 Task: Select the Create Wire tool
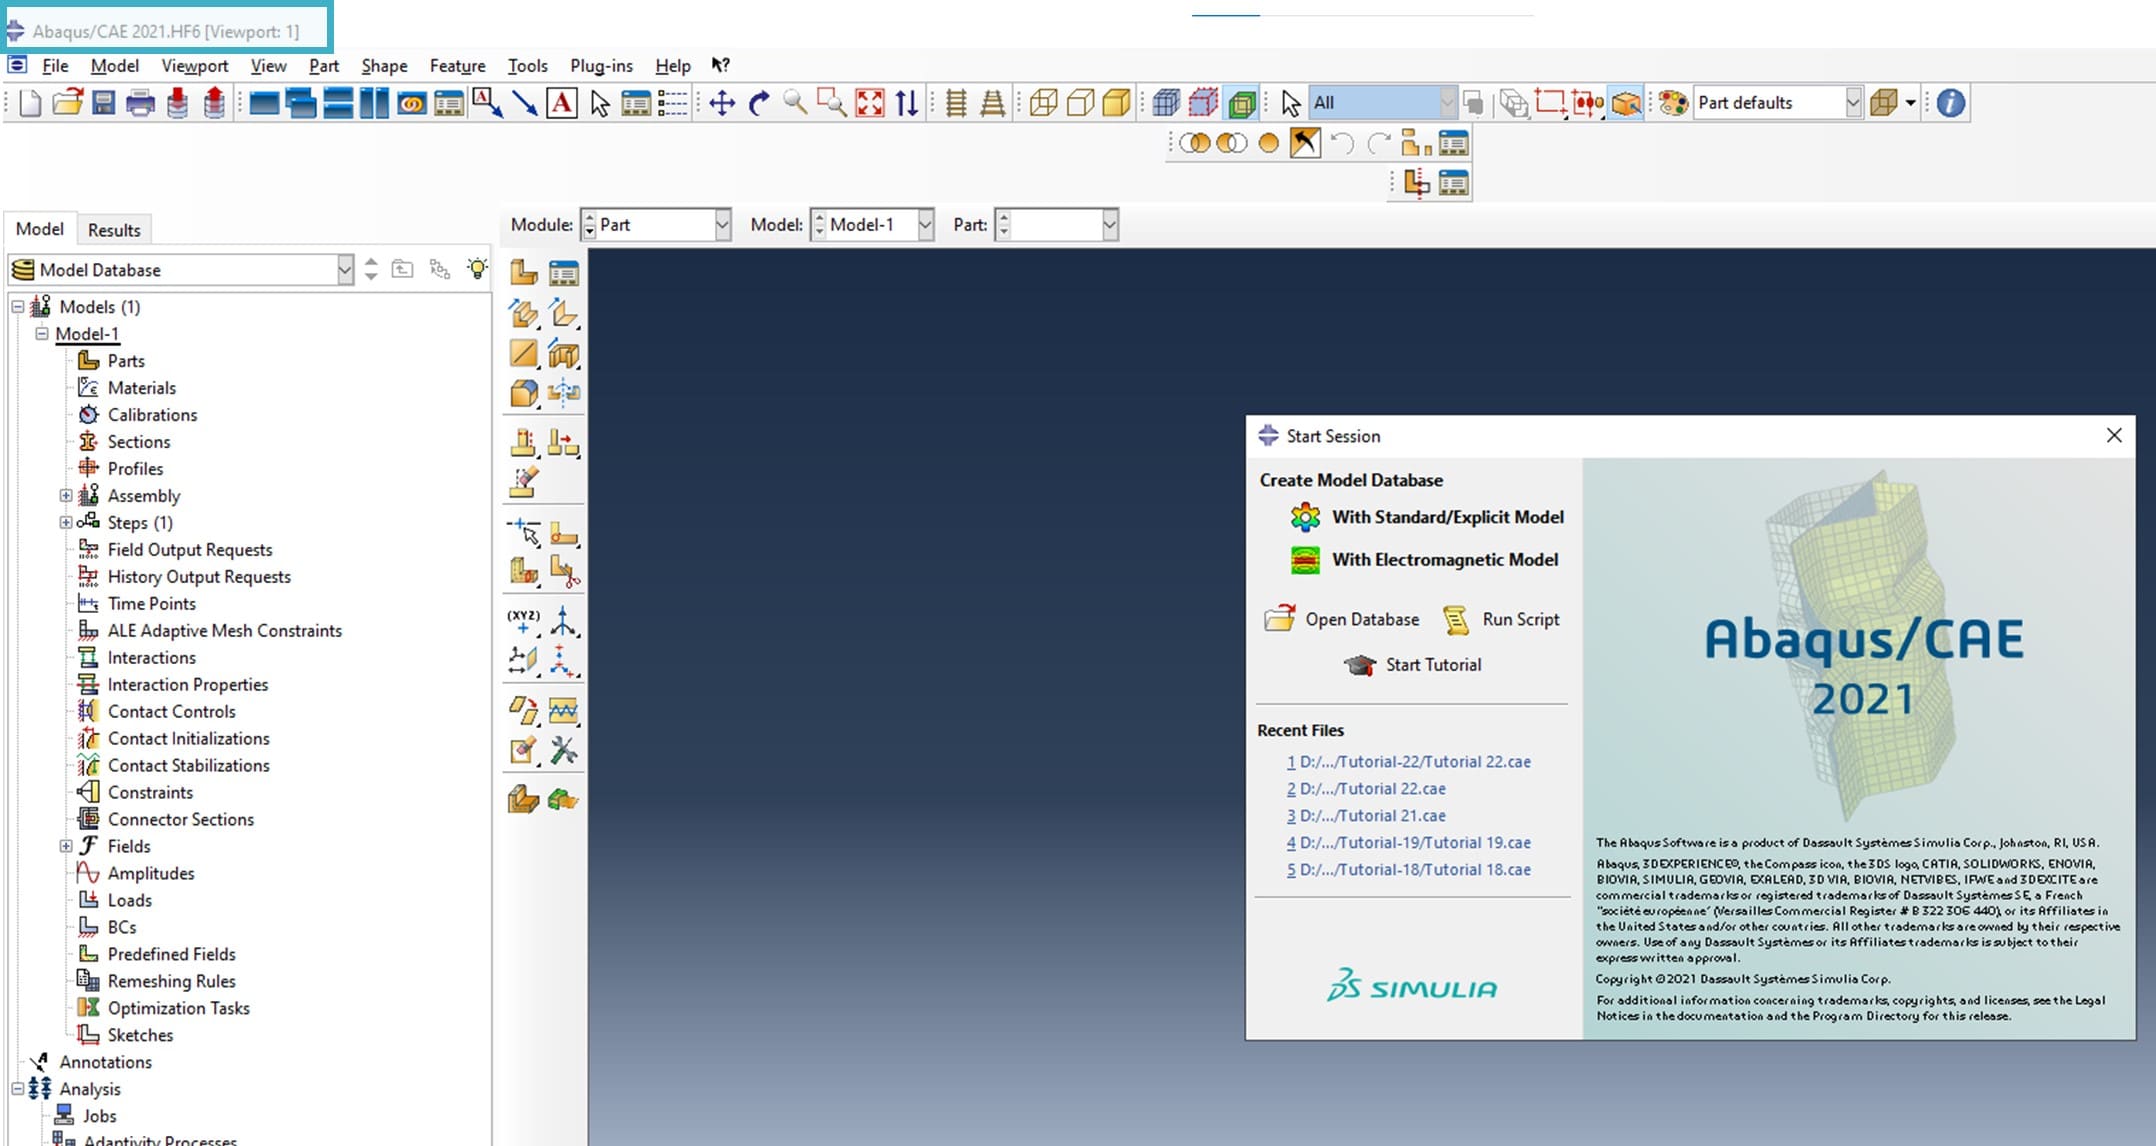click(523, 353)
